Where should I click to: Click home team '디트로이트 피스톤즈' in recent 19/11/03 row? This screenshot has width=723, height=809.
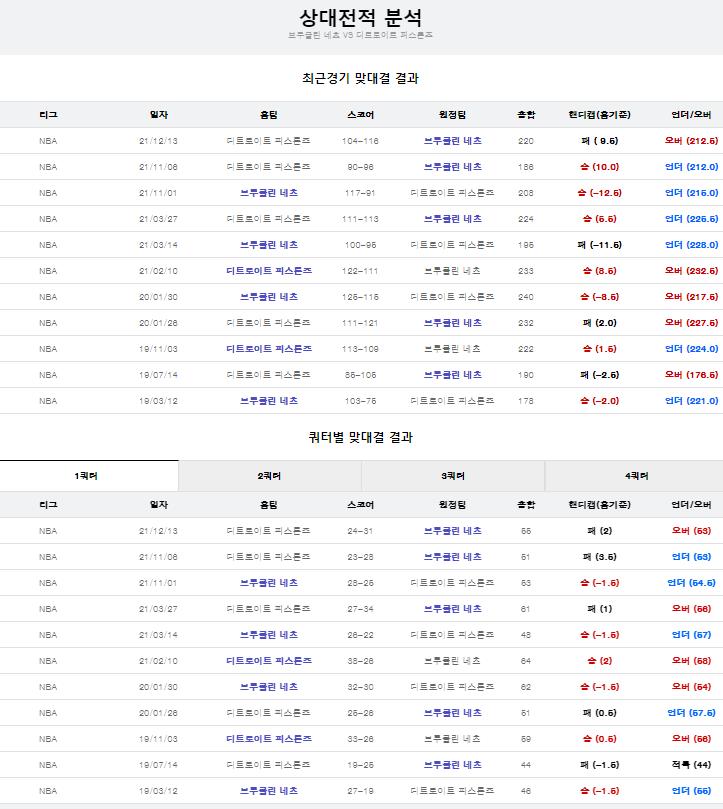pyautogui.click(x=269, y=349)
